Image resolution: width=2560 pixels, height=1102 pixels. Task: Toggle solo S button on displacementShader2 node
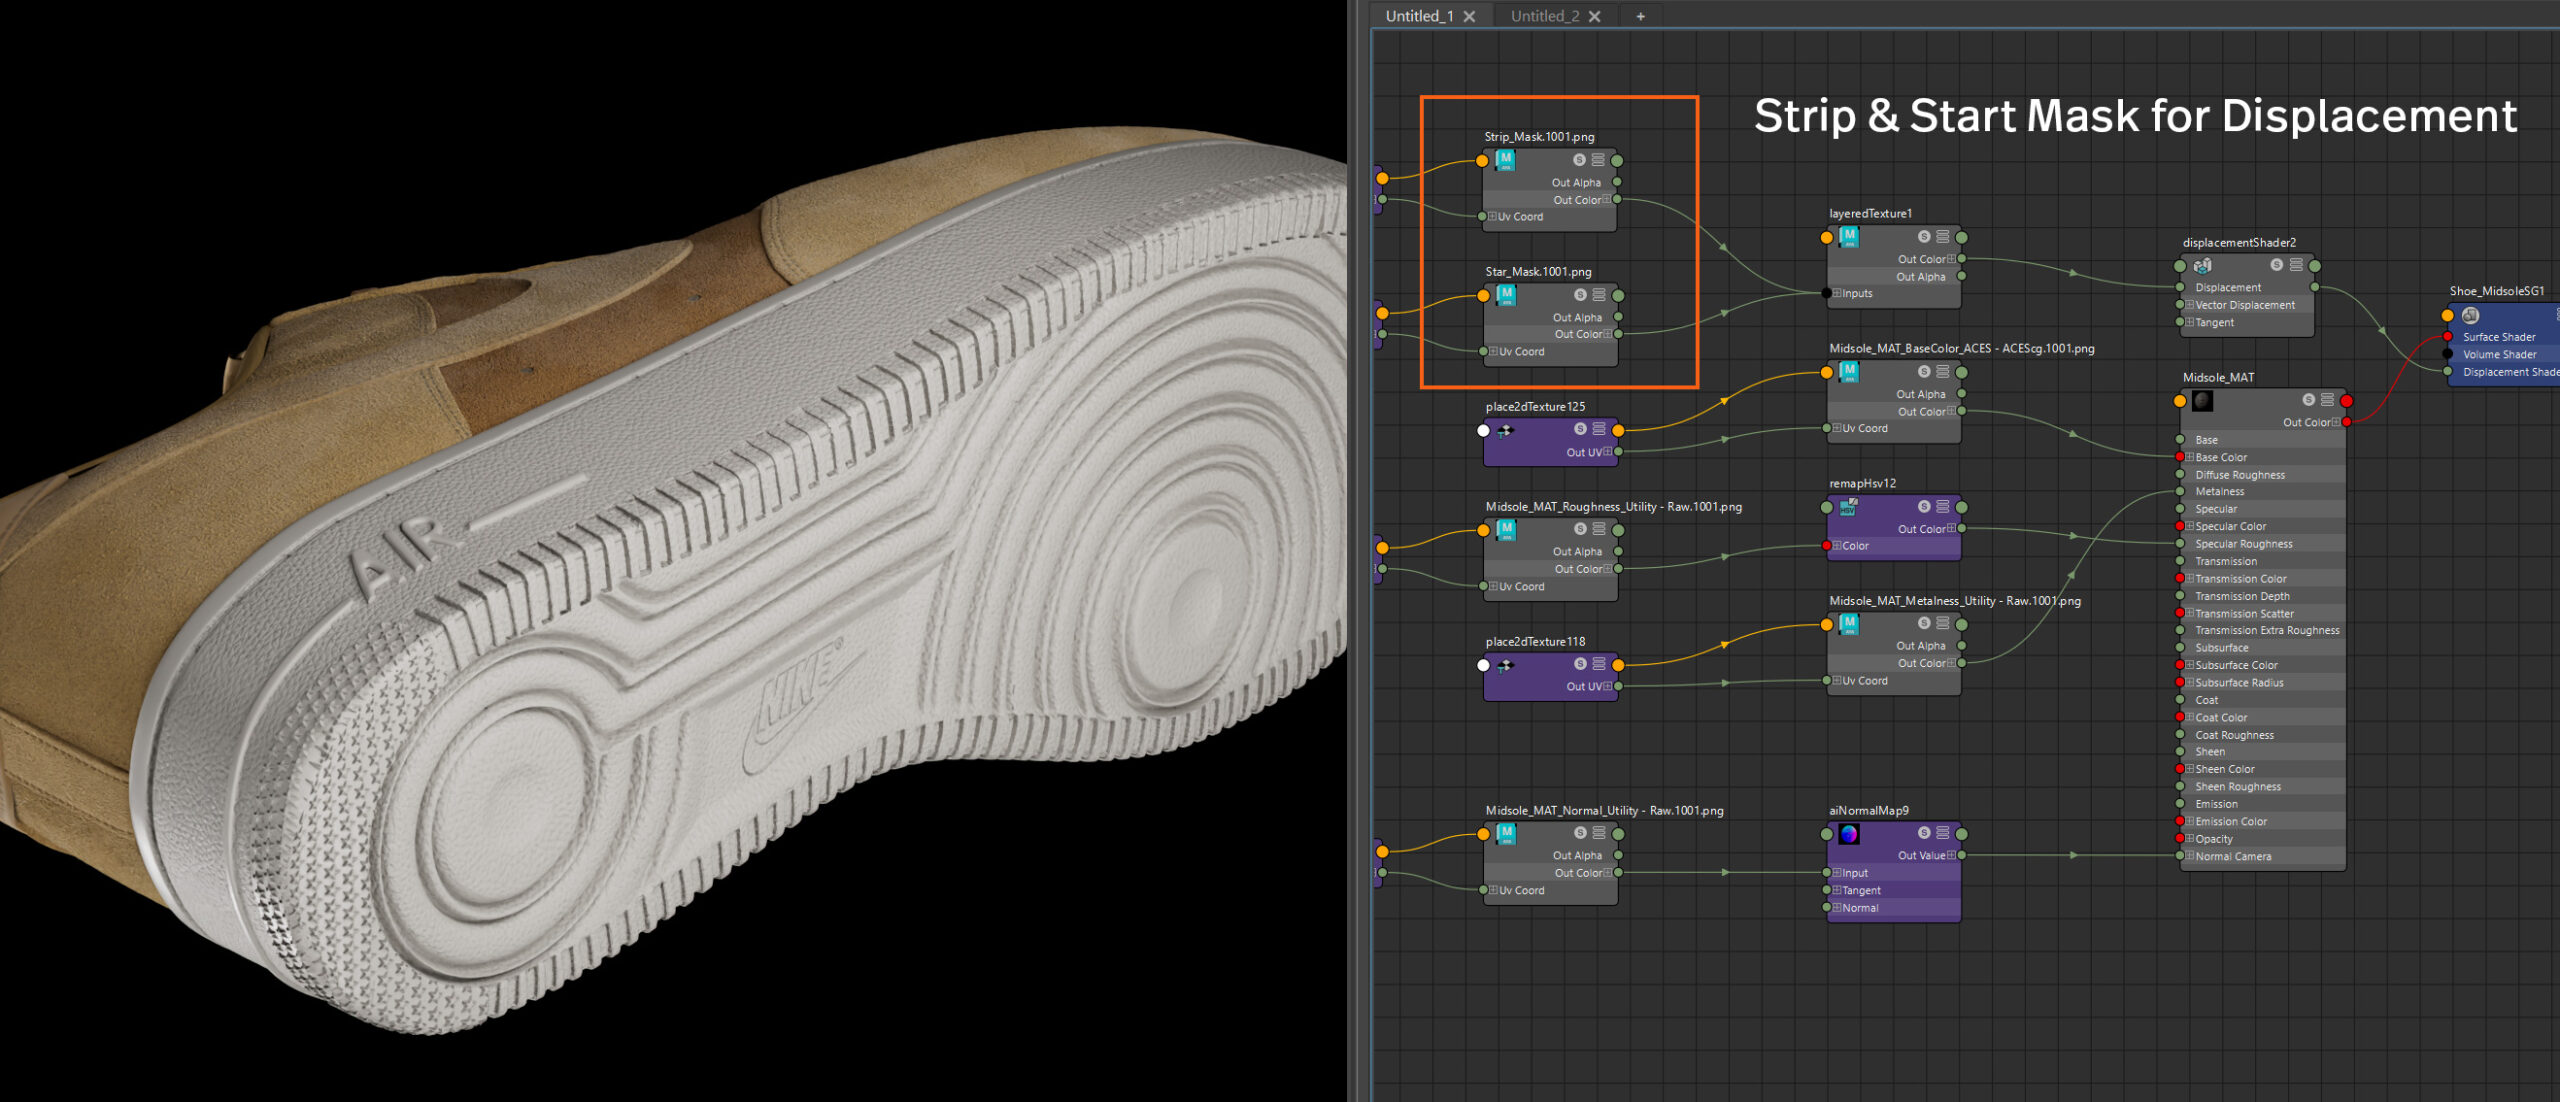click(2276, 265)
